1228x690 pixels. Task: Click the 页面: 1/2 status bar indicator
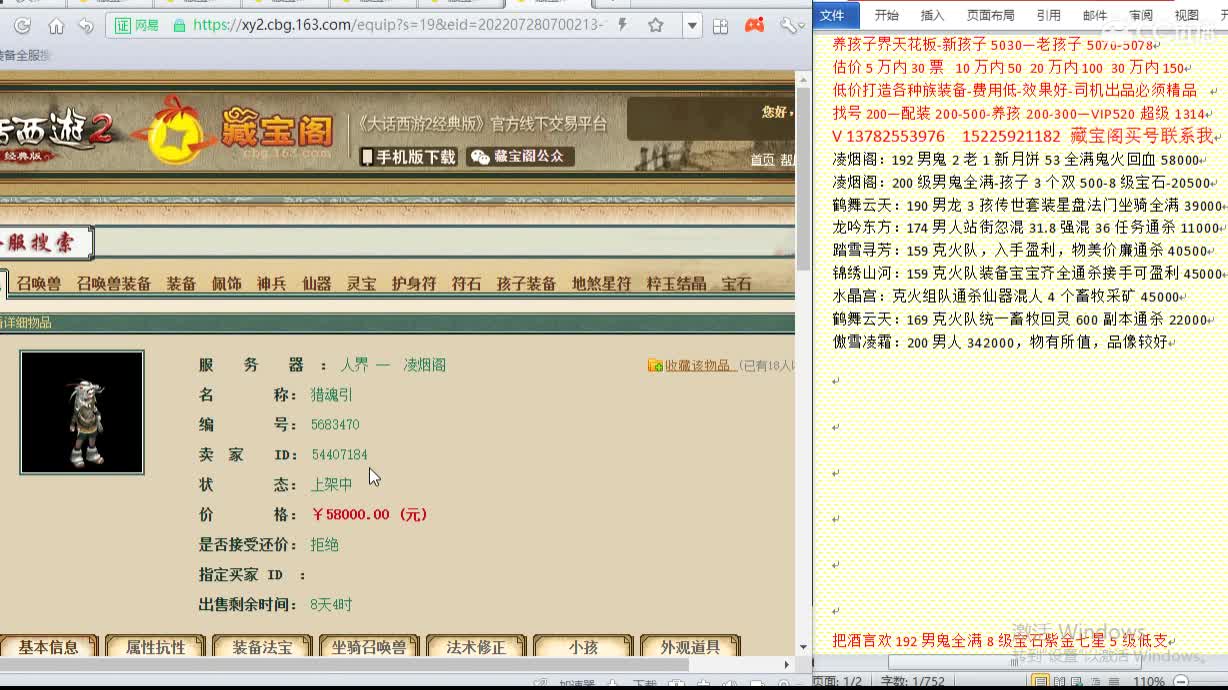point(838,682)
